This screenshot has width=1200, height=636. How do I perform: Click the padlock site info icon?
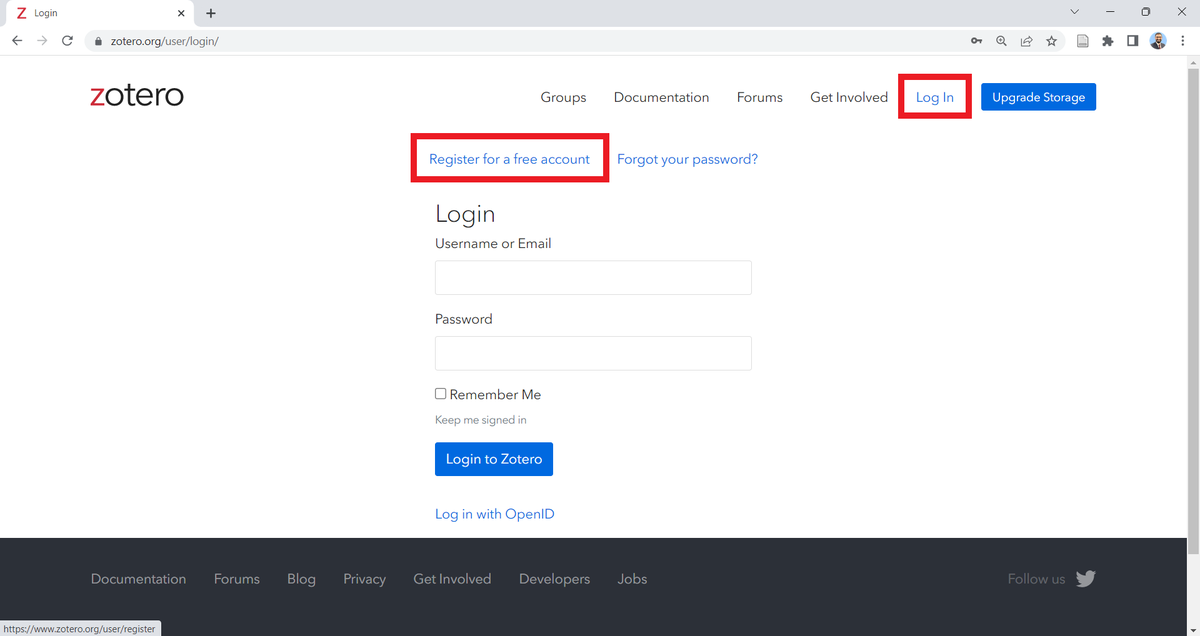click(x=98, y=41)
